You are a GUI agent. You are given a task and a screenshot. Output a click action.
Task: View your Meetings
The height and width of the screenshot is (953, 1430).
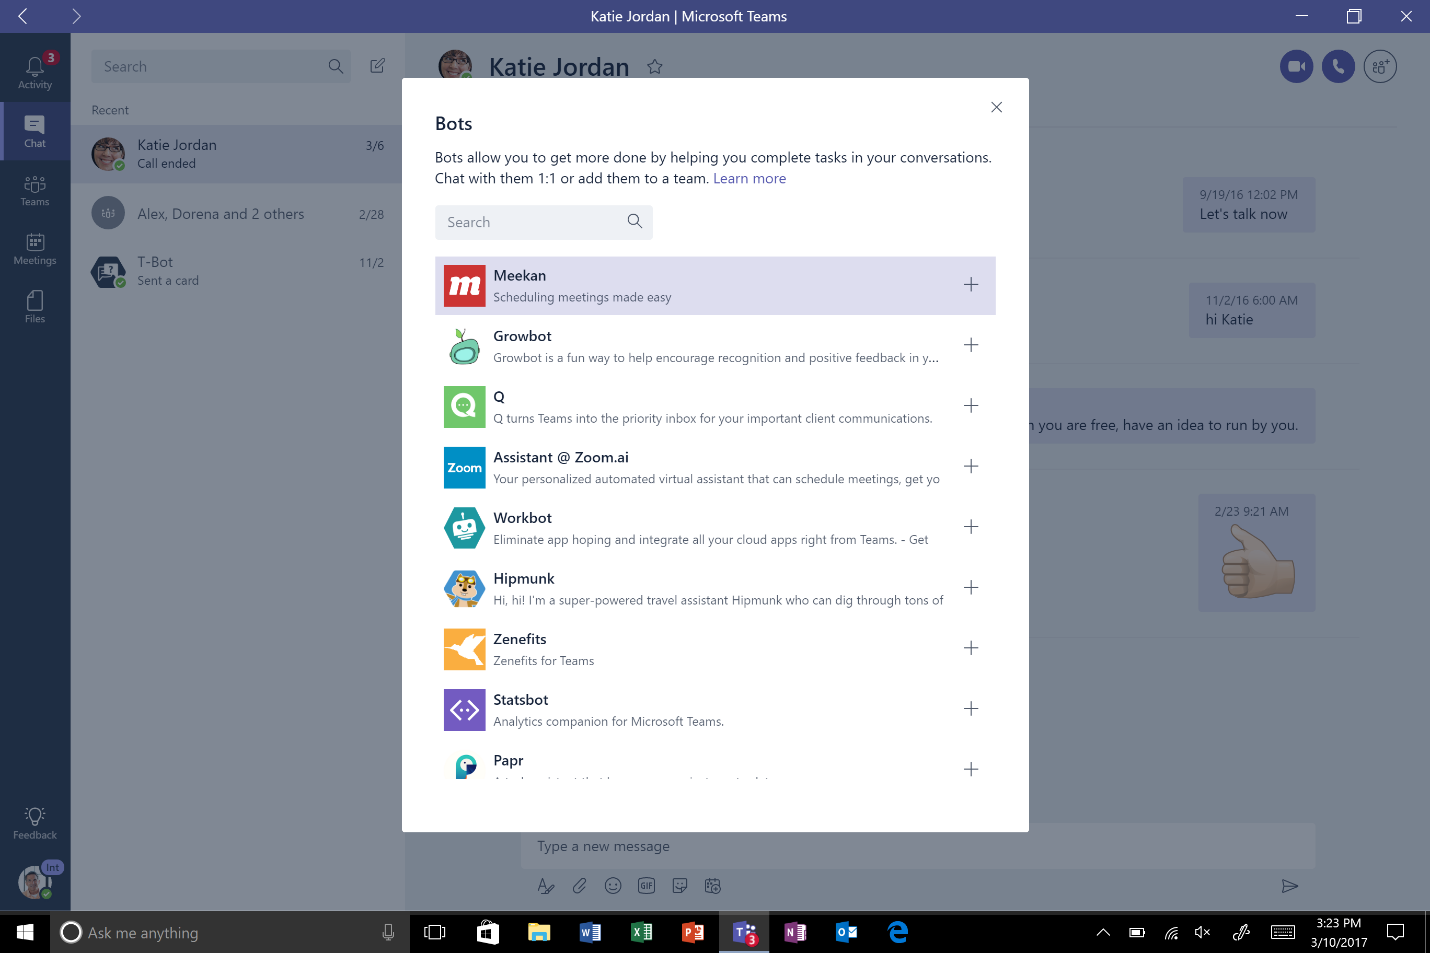35,248
